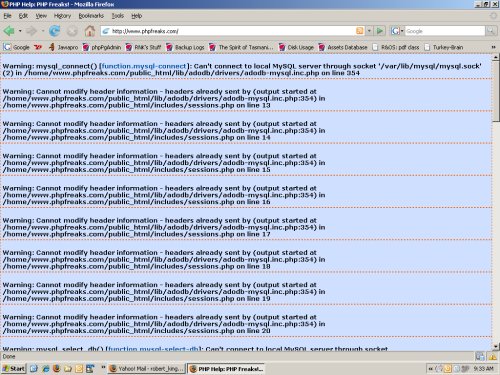Image resolution: width=500 pixels, height=375 pixels.
Task: Click the Google search input box
Action: pyautogui.click(x=445, y=31)
